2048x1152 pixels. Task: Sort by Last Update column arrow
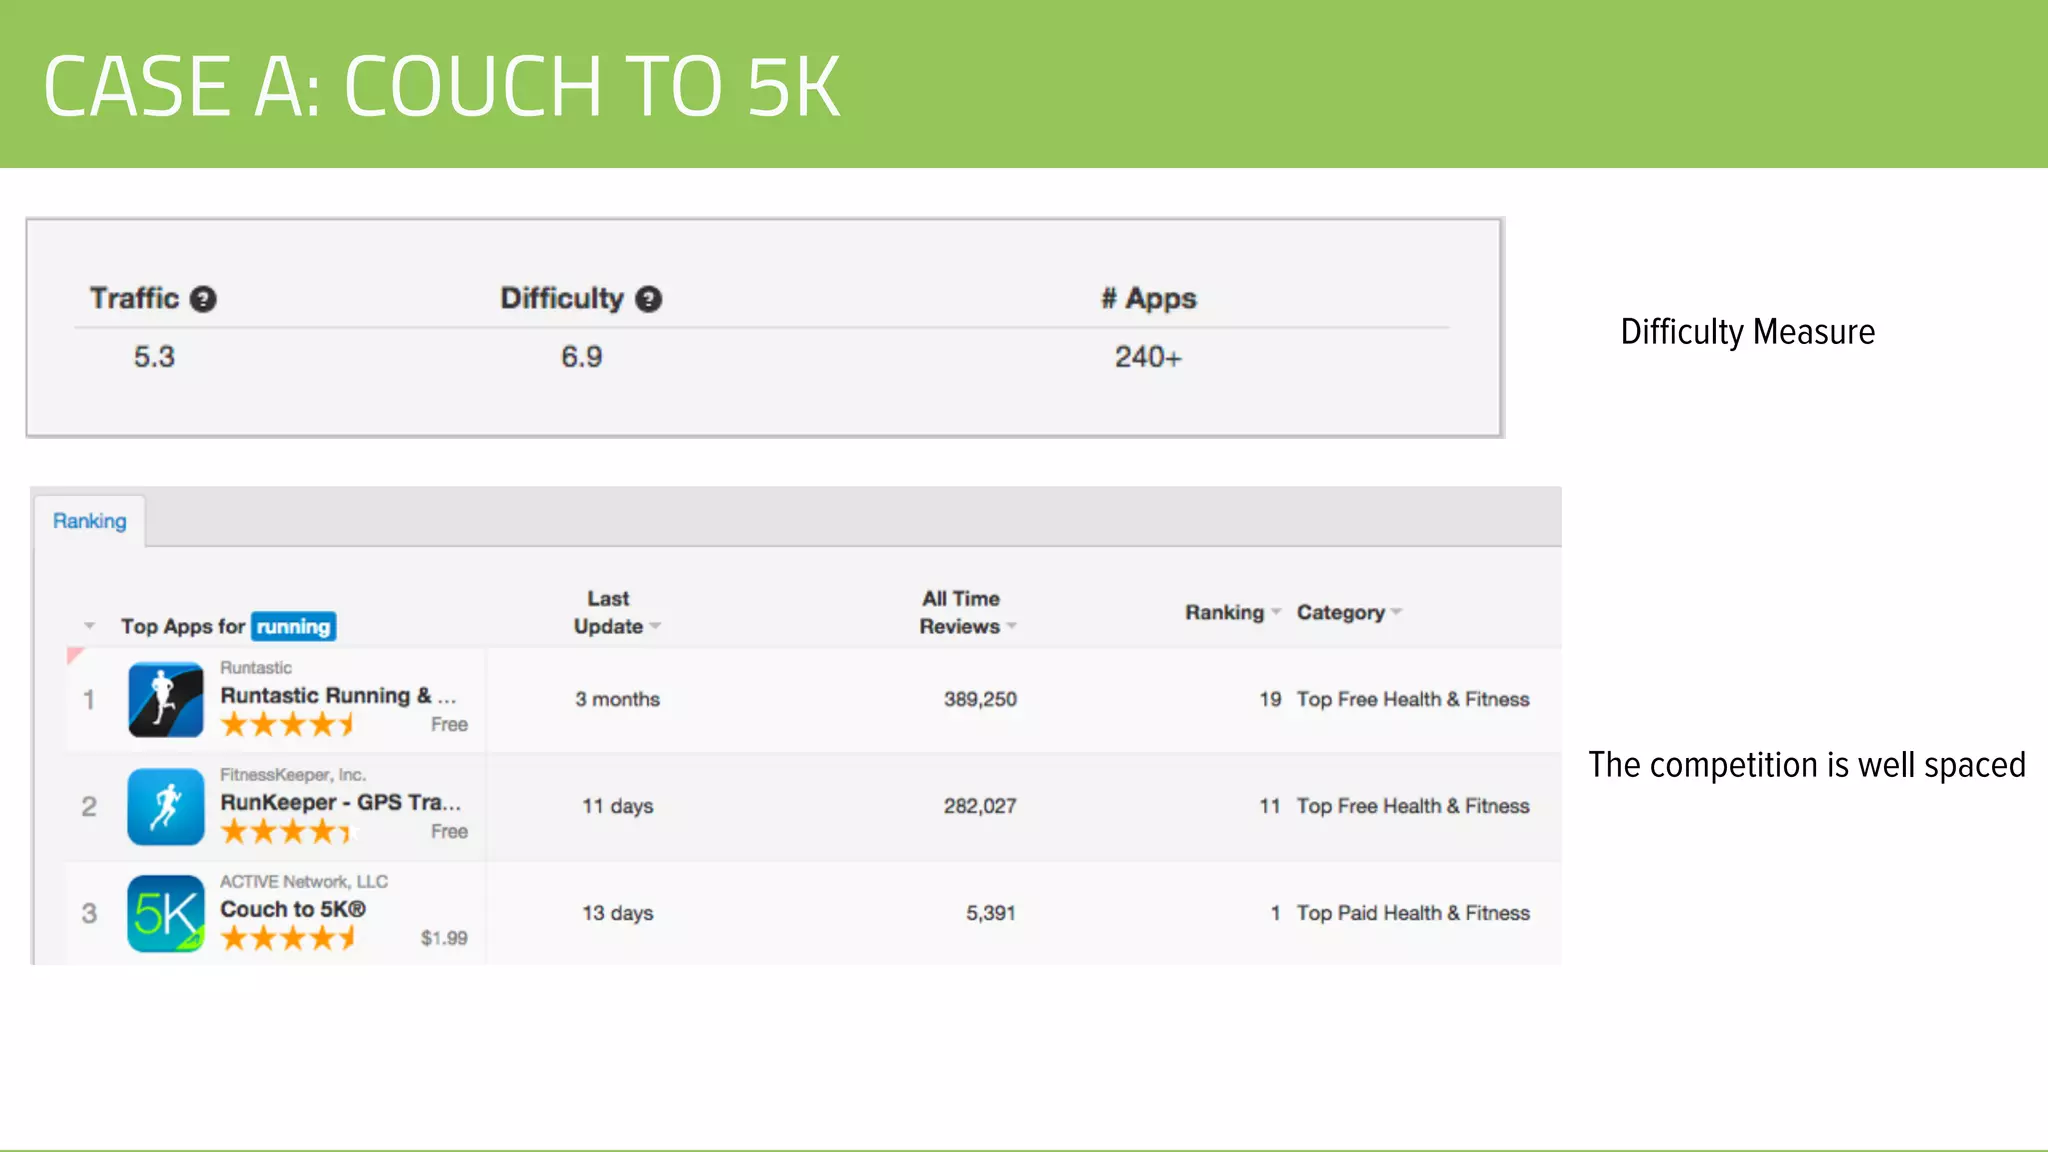[x=656, y=626]
